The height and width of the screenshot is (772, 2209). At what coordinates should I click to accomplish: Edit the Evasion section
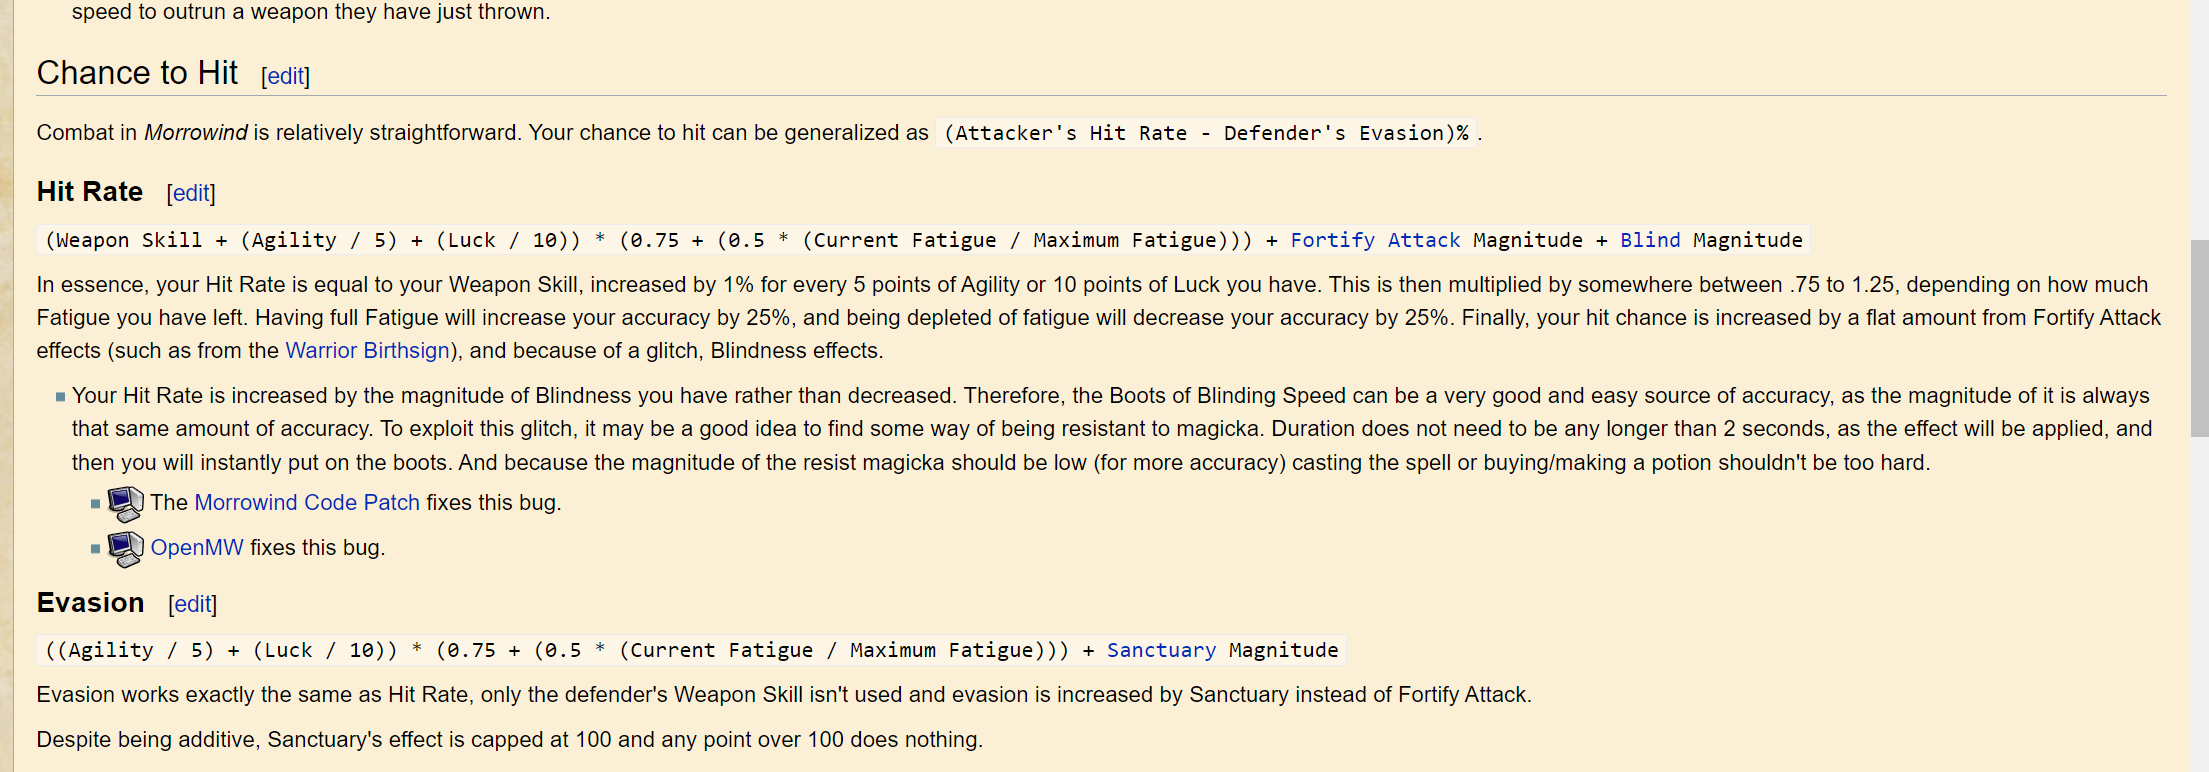click(193, 604)
